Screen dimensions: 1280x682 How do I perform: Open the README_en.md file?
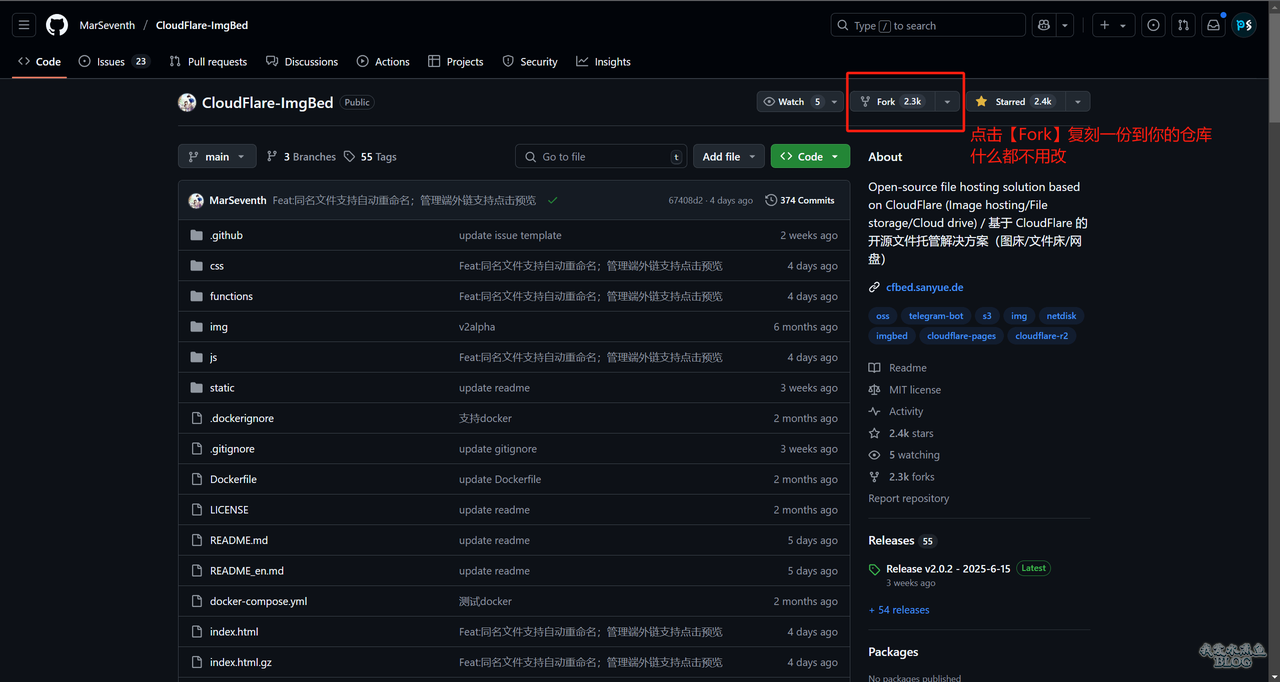pyautogui.click(x=246, y=571)
